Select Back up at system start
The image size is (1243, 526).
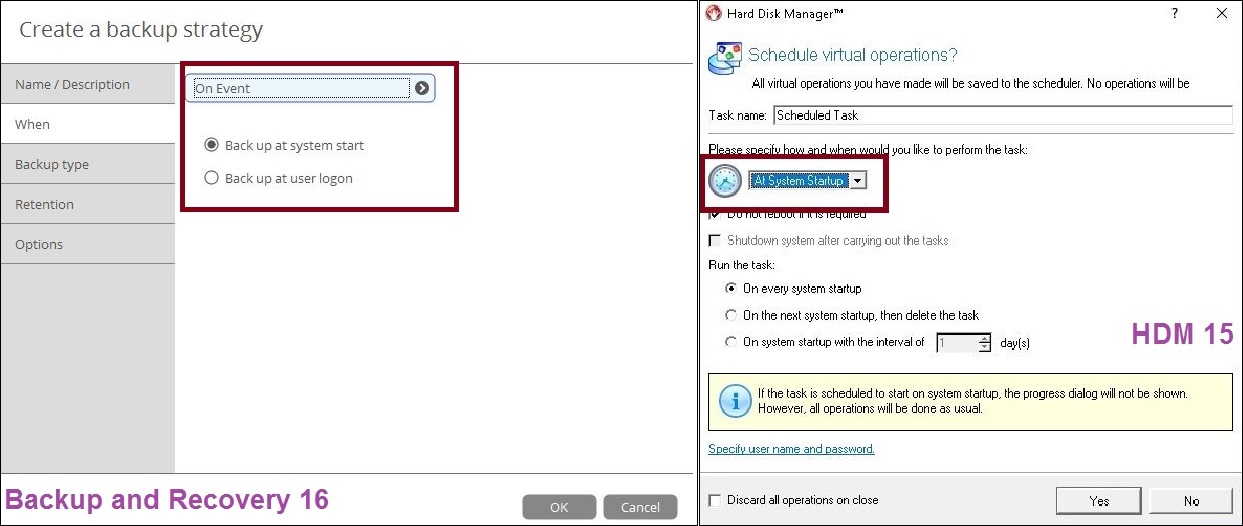coord(283,145)
